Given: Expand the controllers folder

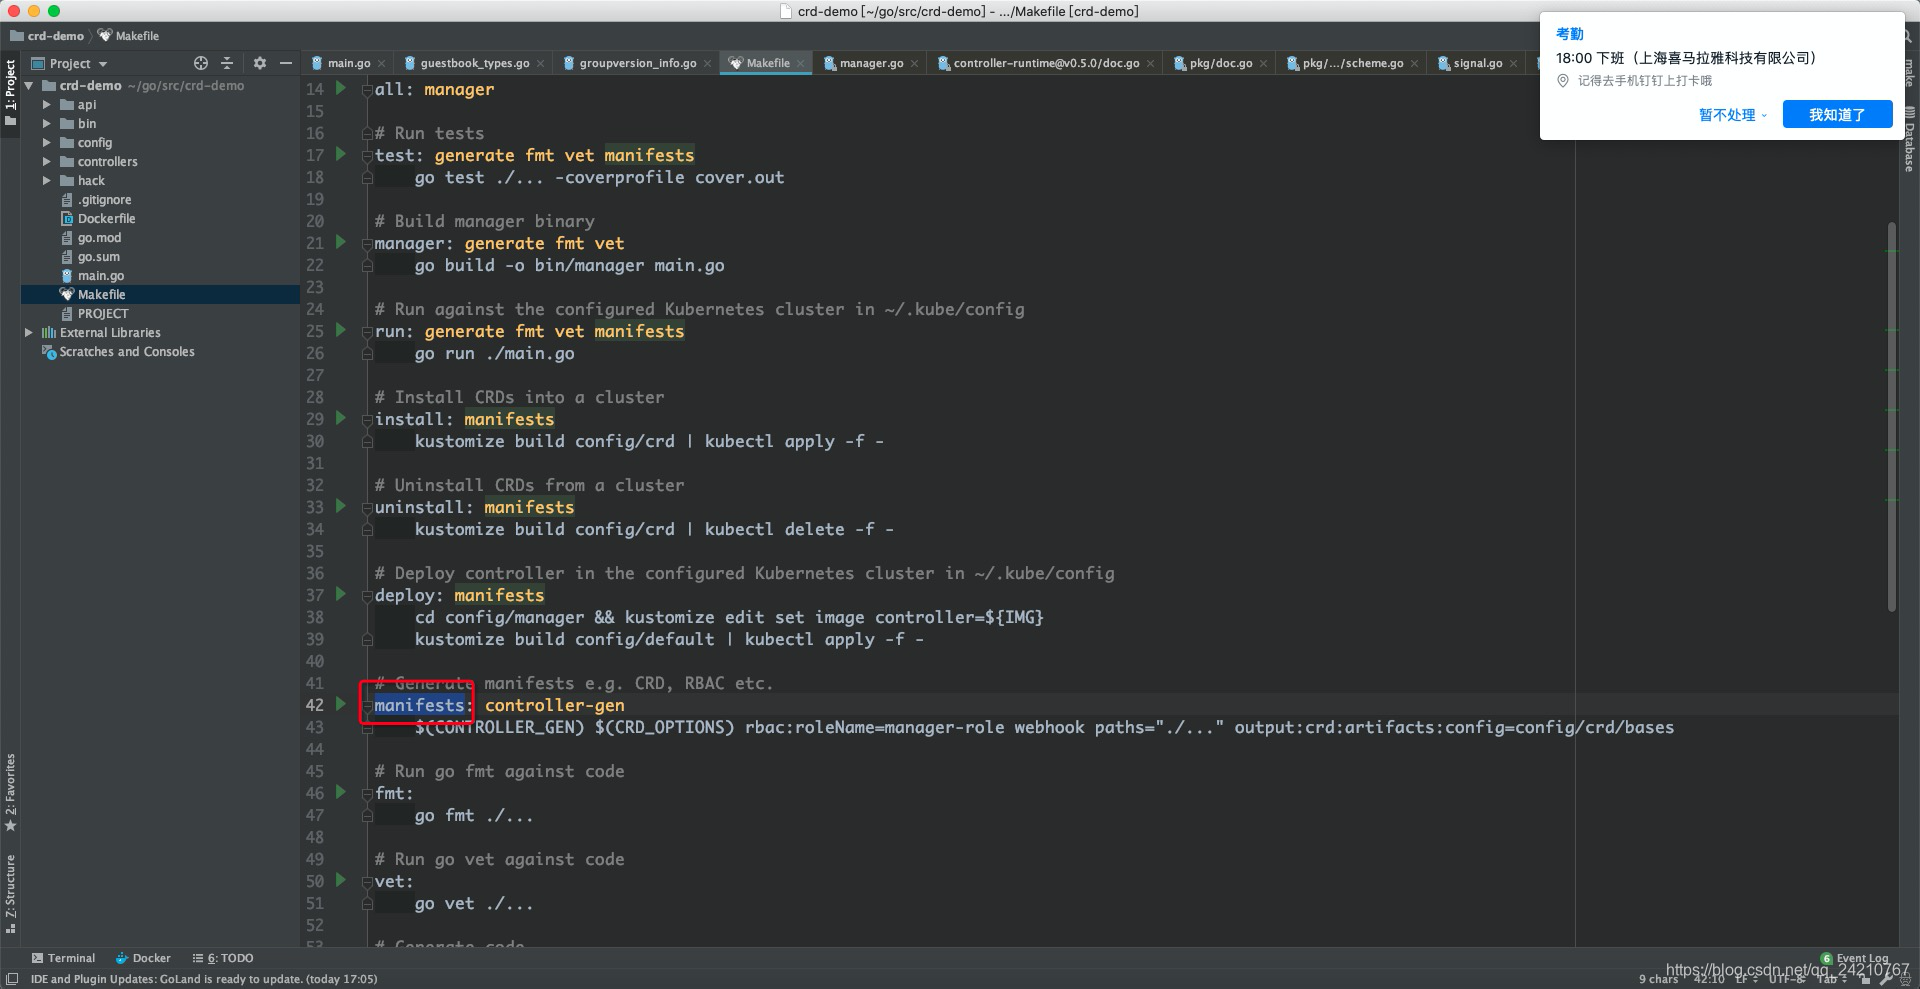Looking at the screenshot, I should pos(46,162).
